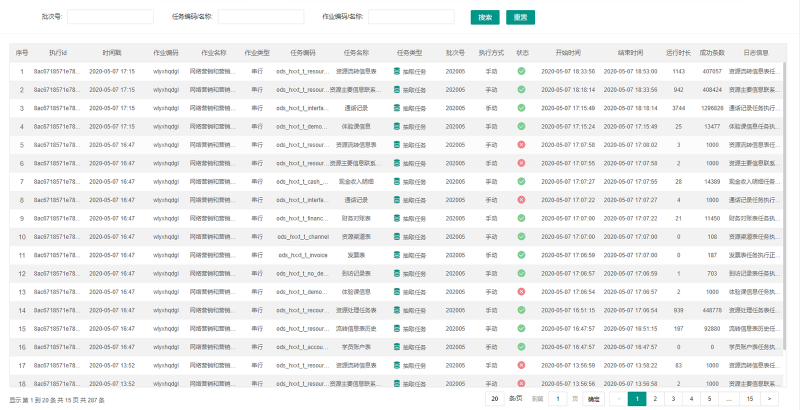Click the green status icon in row 4
This screenshot has width=800, height=410.
521,126
